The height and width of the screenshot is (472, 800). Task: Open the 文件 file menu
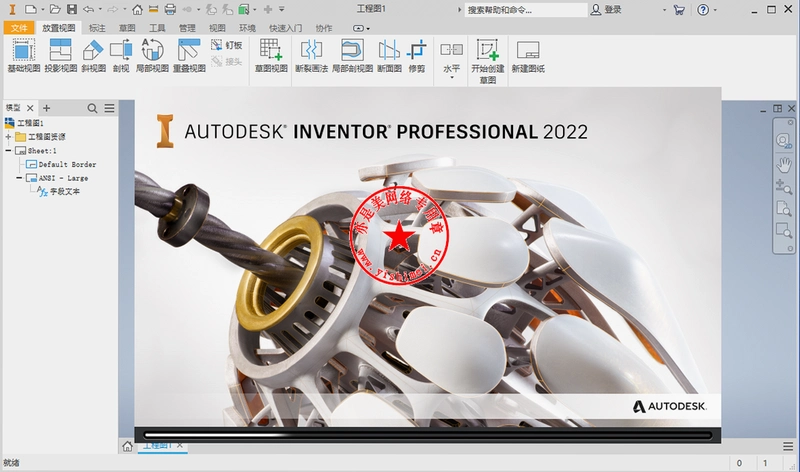coord(19,28)
